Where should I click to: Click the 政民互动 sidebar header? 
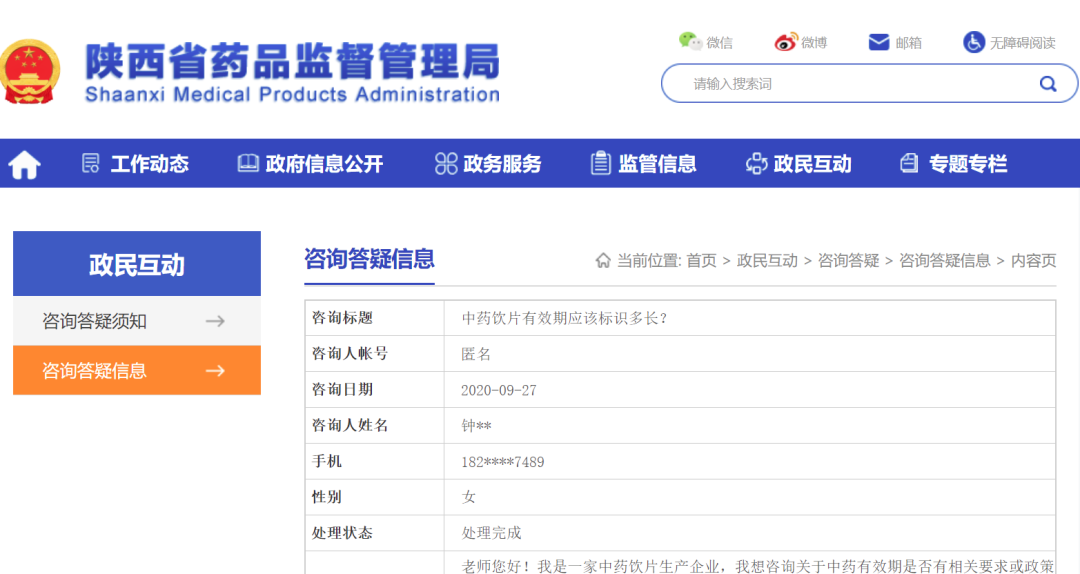pyautogui.click(x=137, y=264)
